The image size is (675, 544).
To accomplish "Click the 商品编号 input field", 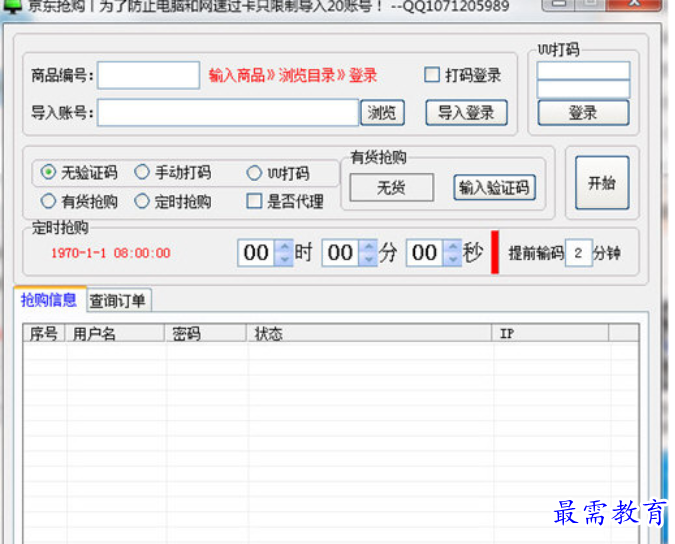I will point(149,75).
